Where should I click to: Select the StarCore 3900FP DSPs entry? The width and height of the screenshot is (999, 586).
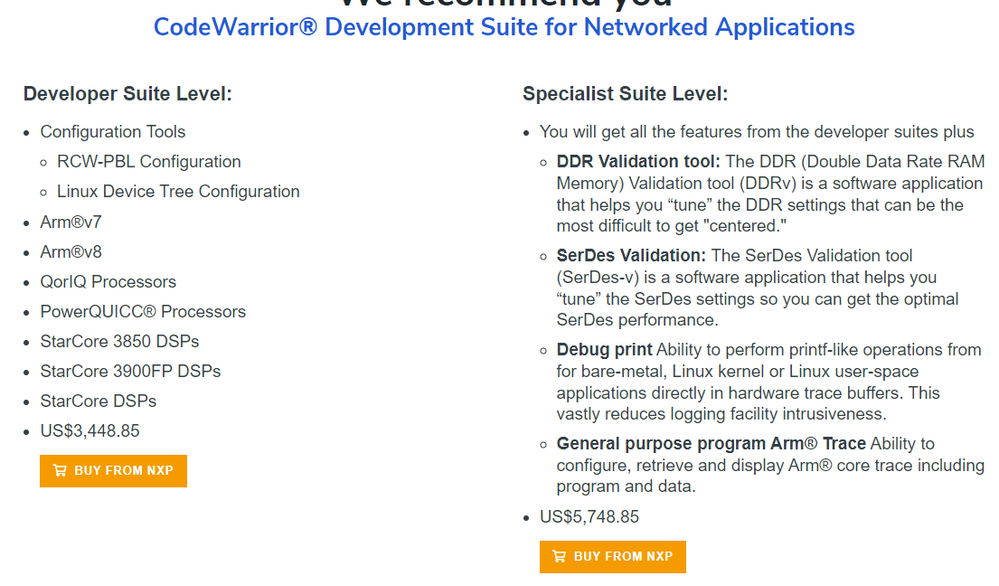[130, 371]
